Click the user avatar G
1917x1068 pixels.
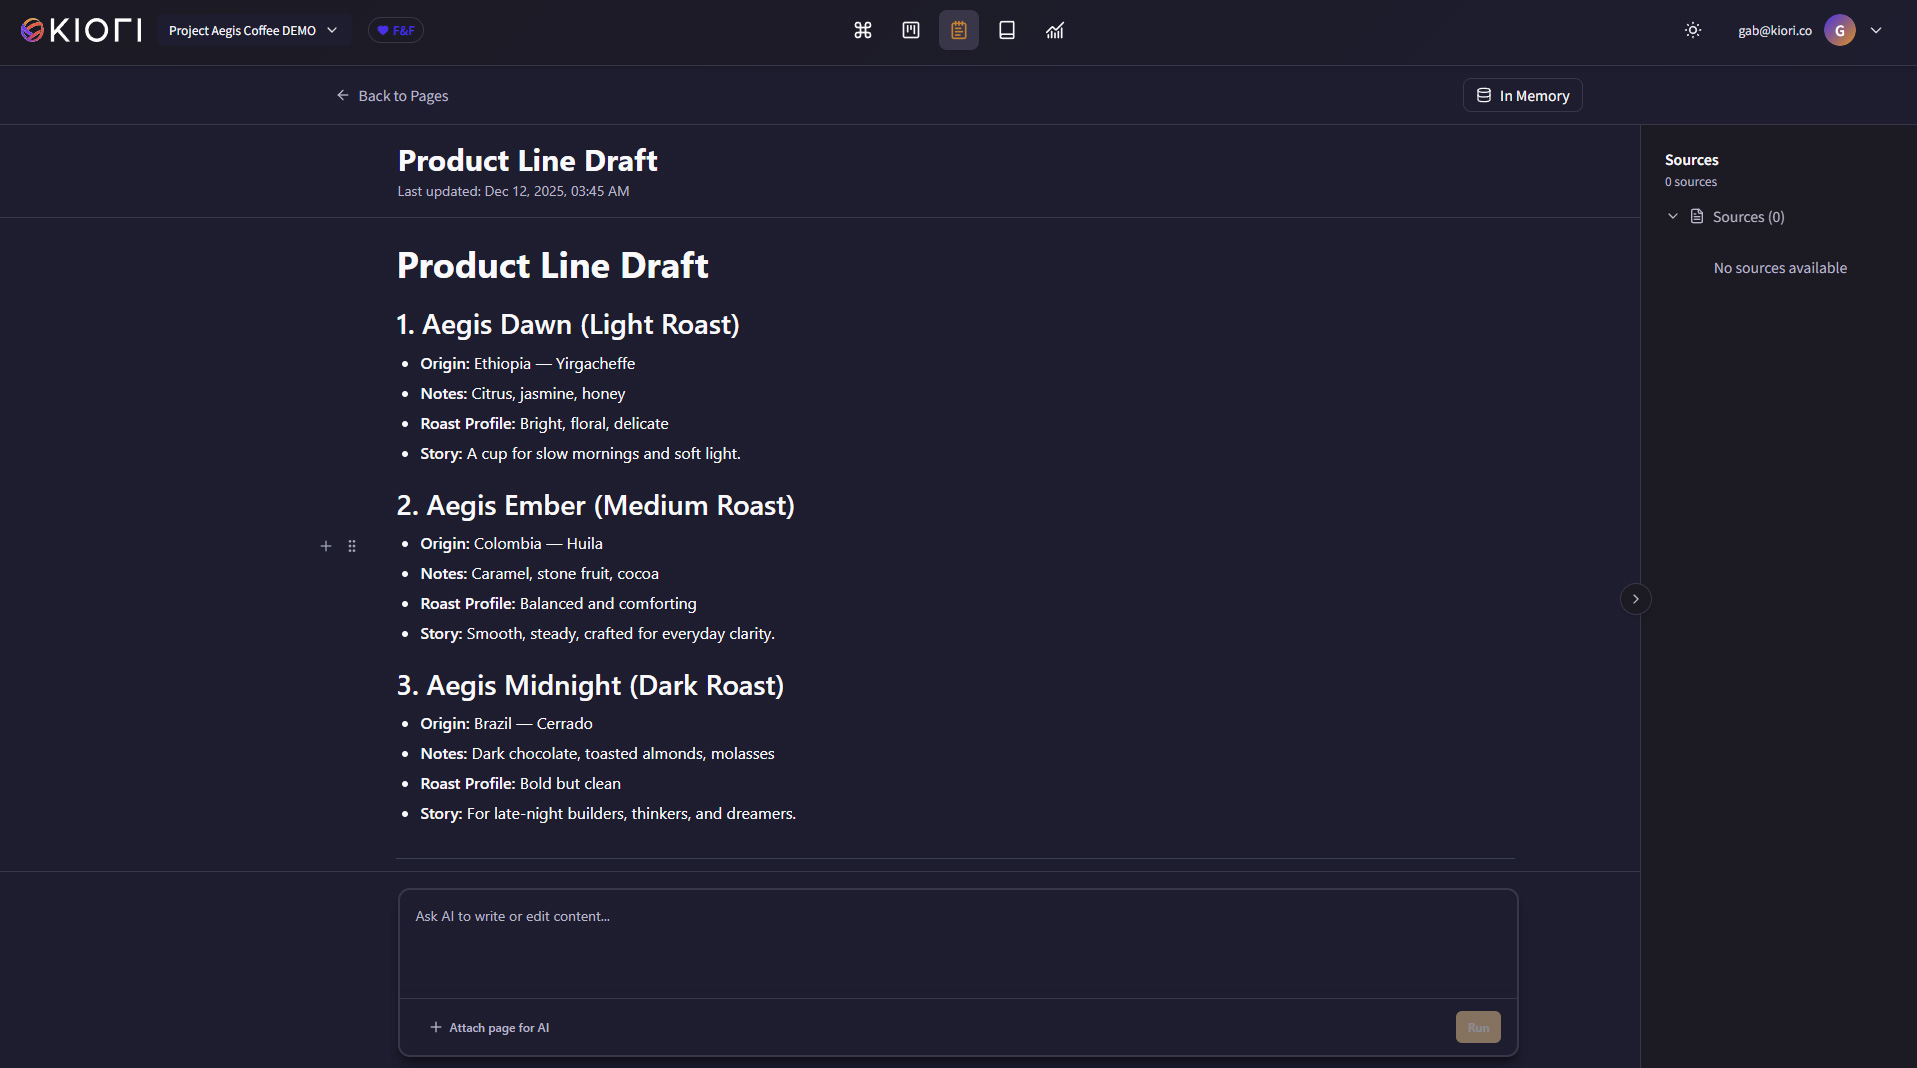pyautogui.click(x=1839, y=30)
